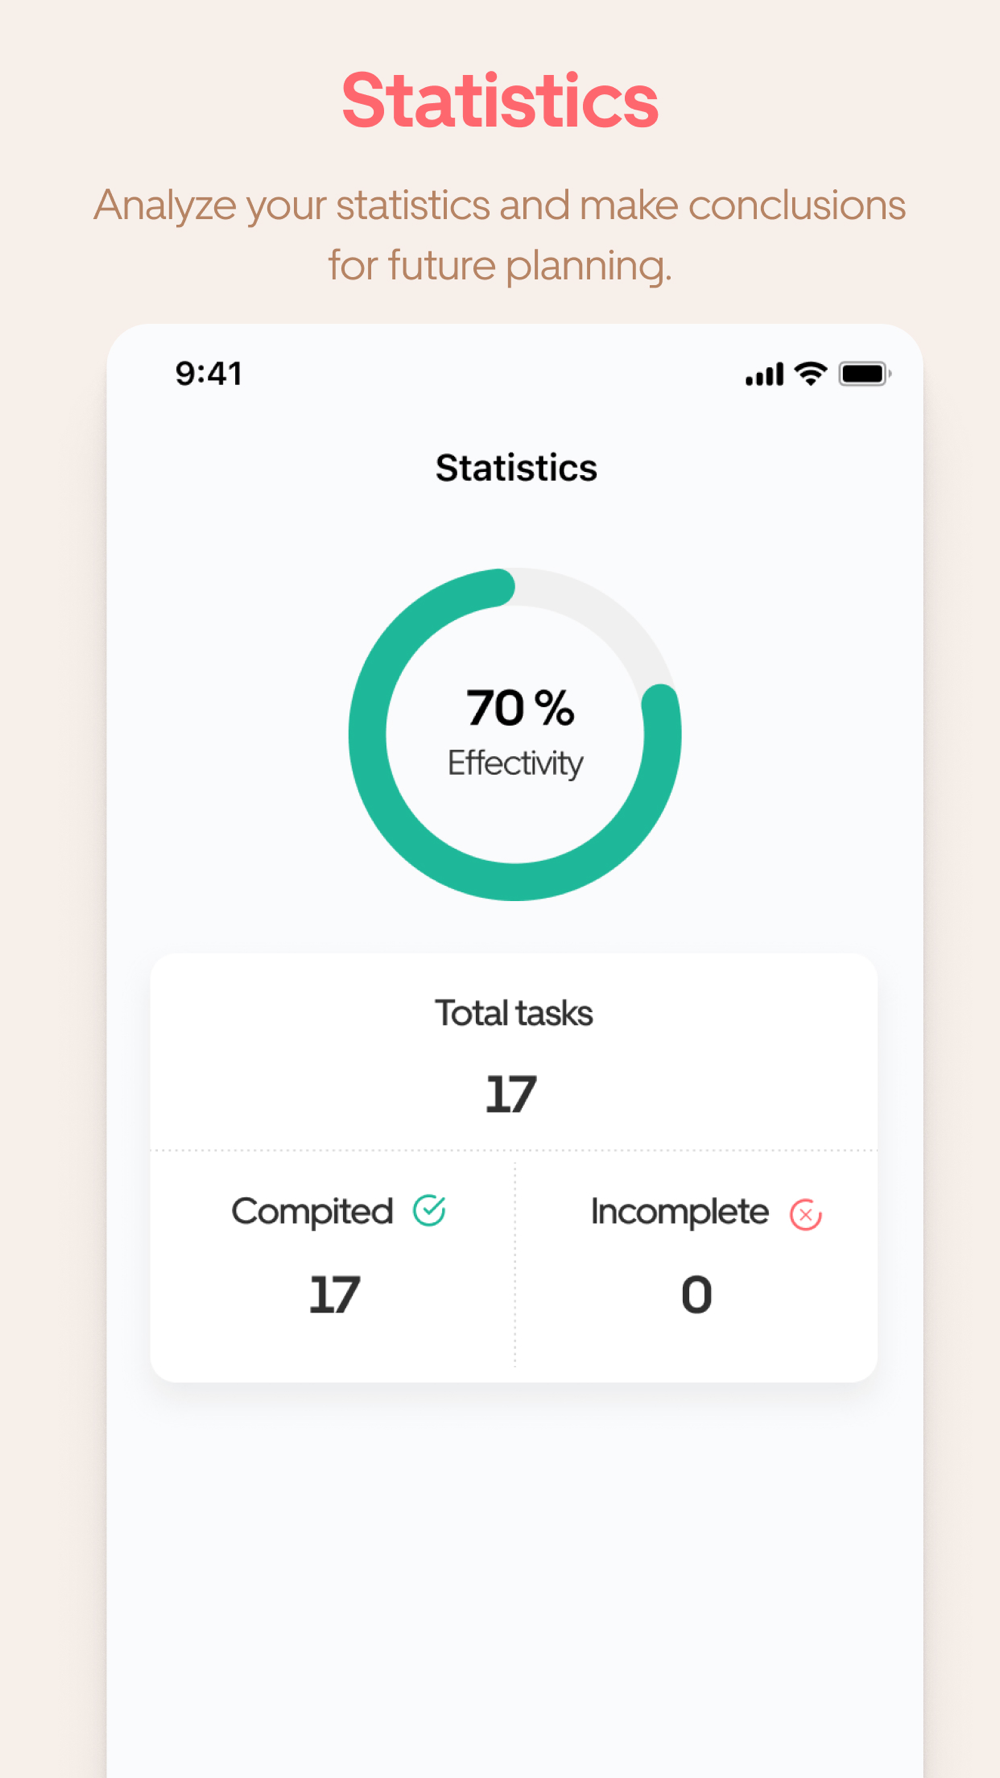Click the Compited tasks count 17
This screenshot has height=1778, width=1000.
pos(334,1295)
